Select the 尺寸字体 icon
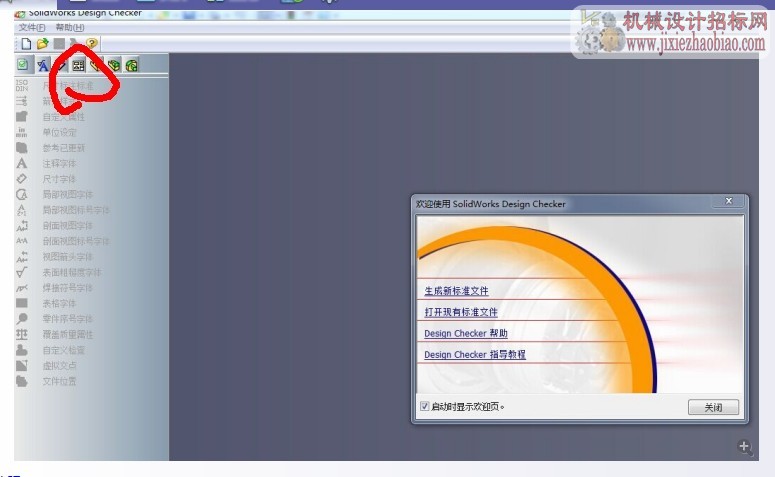775x477 pixels. [x=22, y=178]
